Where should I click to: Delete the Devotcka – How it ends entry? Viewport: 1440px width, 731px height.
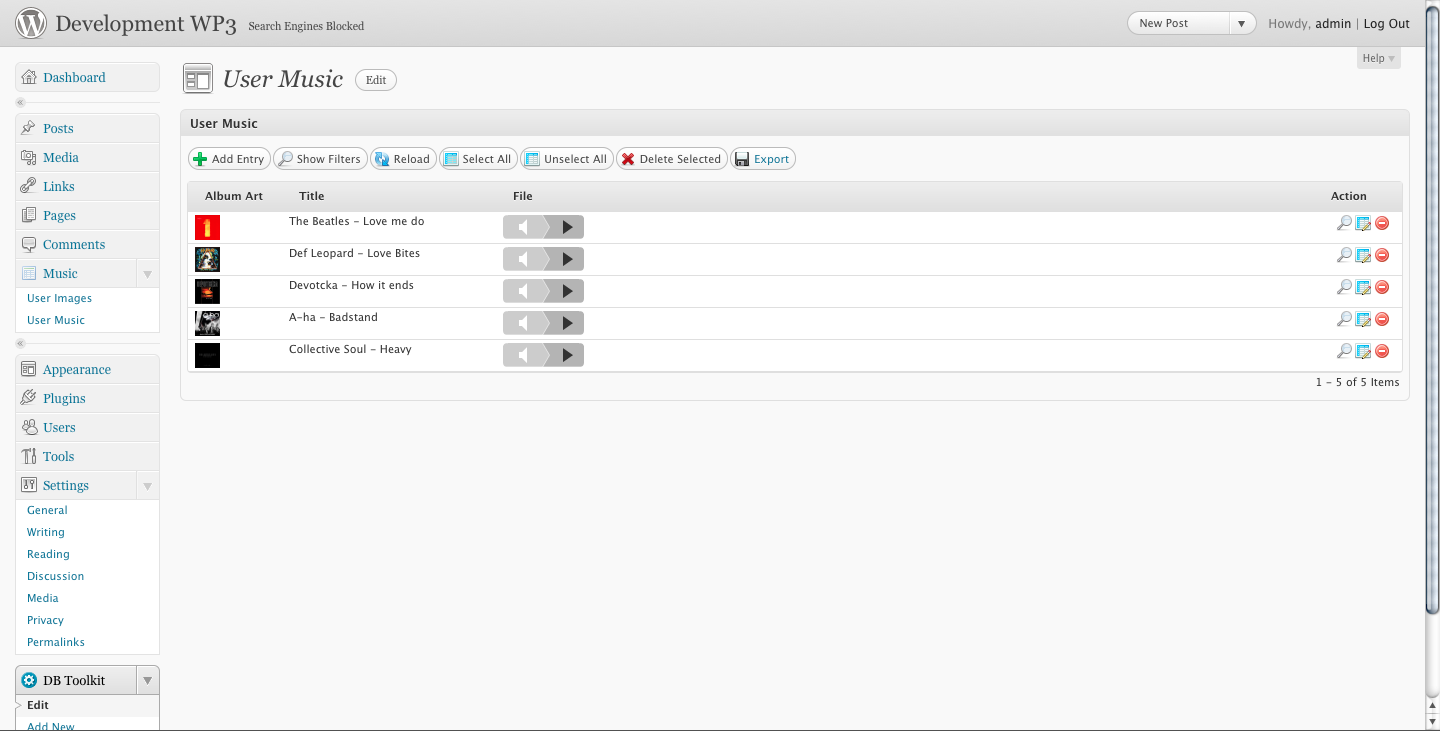click(1382, 287)
